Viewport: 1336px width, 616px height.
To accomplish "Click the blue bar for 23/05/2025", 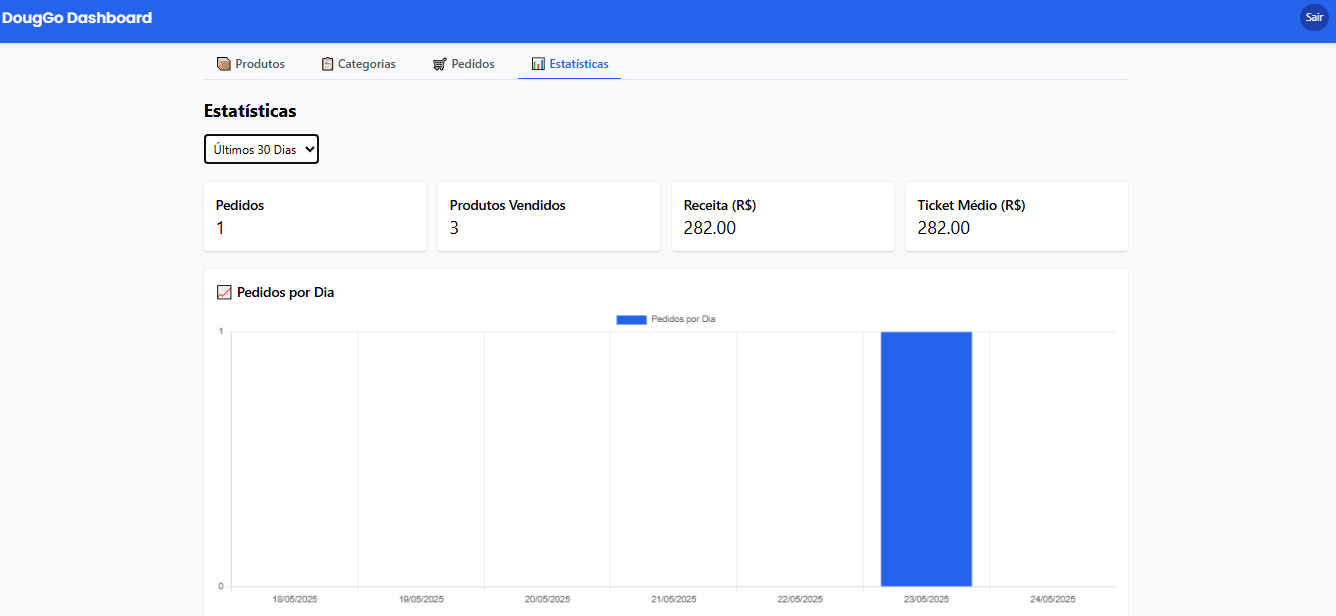I will (x=926, y=458).
